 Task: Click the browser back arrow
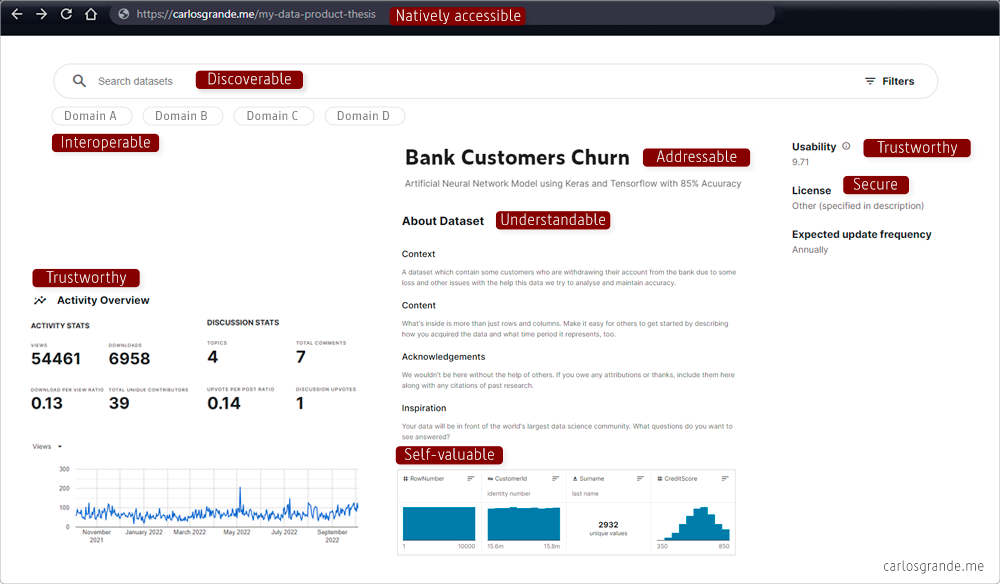coord(17,14)
